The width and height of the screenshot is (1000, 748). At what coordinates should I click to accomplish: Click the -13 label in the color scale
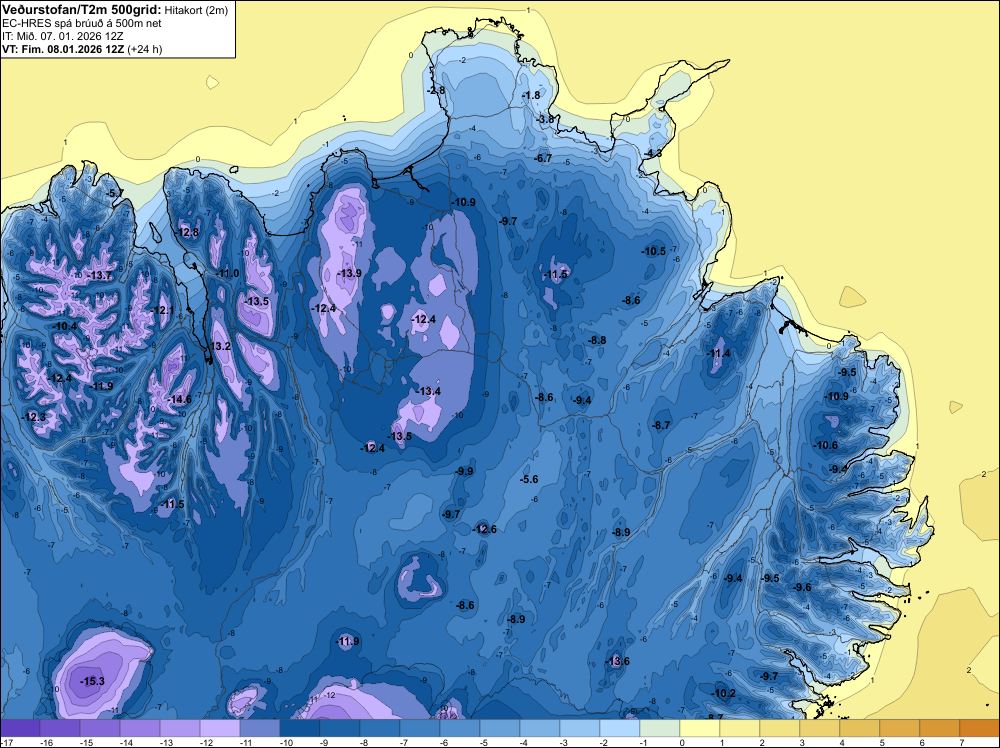[x=166, y=742]
